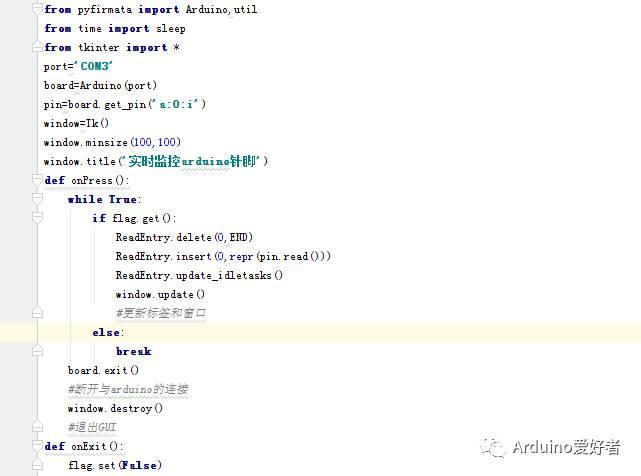Collapse the 'while True:' block fold
Image resolution: width=641 pixels, height=476 pixels.
[x=37, y=199]
